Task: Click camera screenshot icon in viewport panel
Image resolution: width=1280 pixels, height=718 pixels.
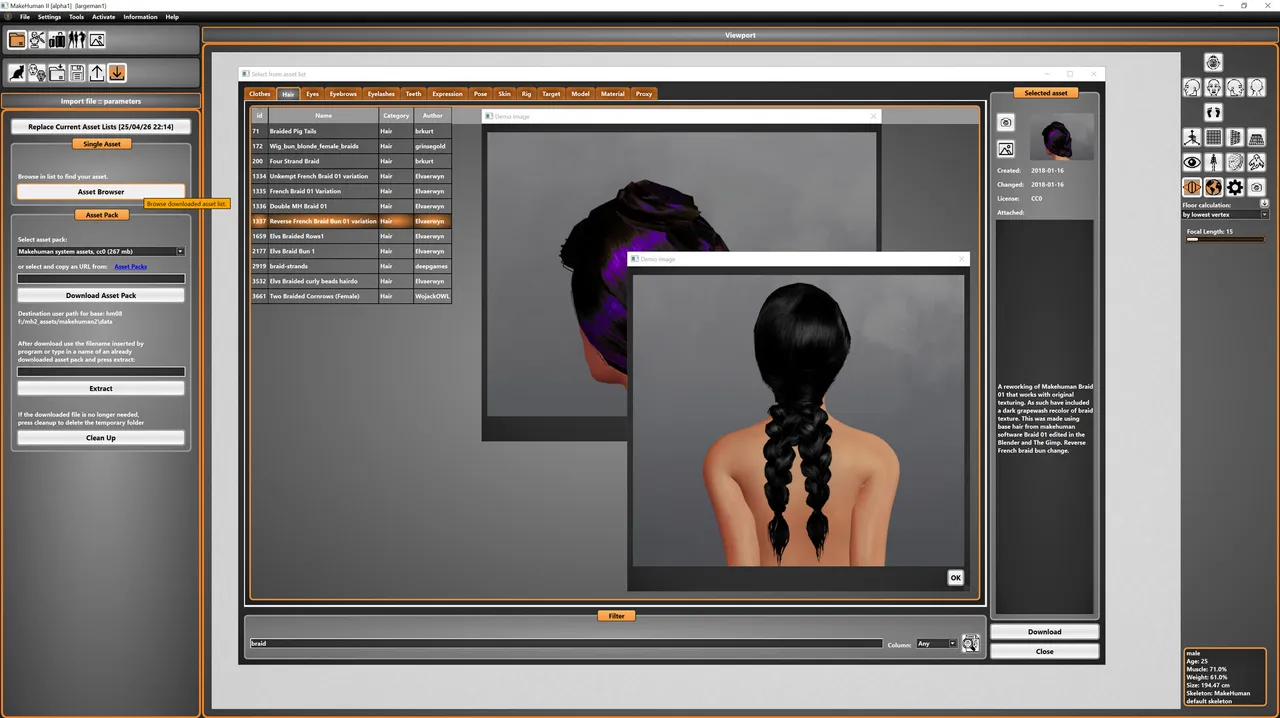Action: 1257,187
